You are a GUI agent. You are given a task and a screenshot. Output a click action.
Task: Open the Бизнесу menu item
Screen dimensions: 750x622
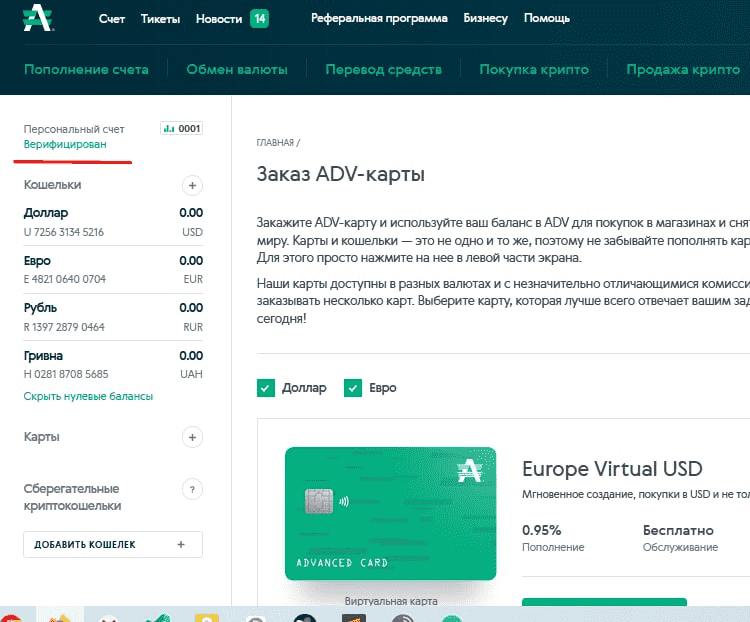tap(485, 18)
